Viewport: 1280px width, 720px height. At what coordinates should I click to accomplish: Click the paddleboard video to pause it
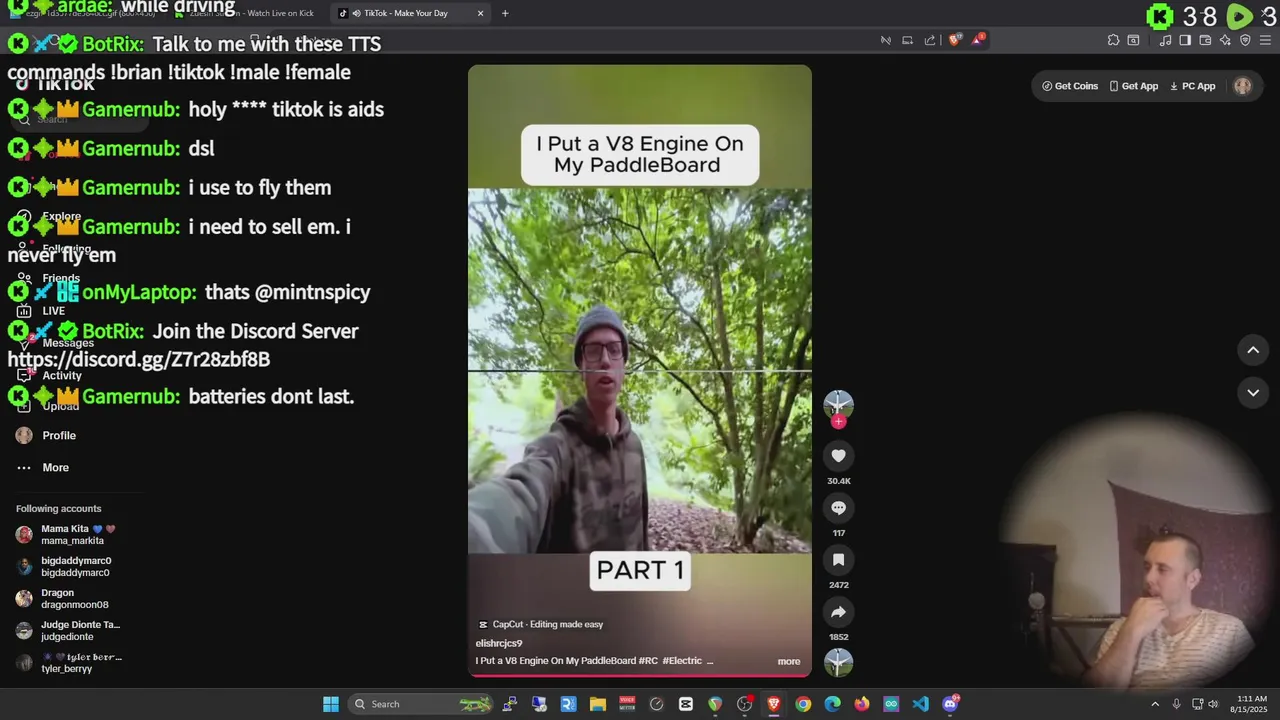click(x=640, y=370)
